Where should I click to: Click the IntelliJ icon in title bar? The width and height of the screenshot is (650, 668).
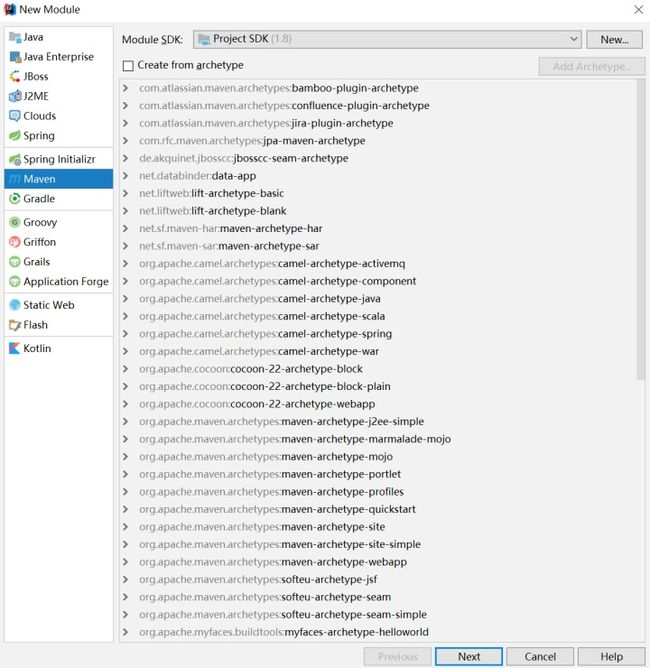10,9
